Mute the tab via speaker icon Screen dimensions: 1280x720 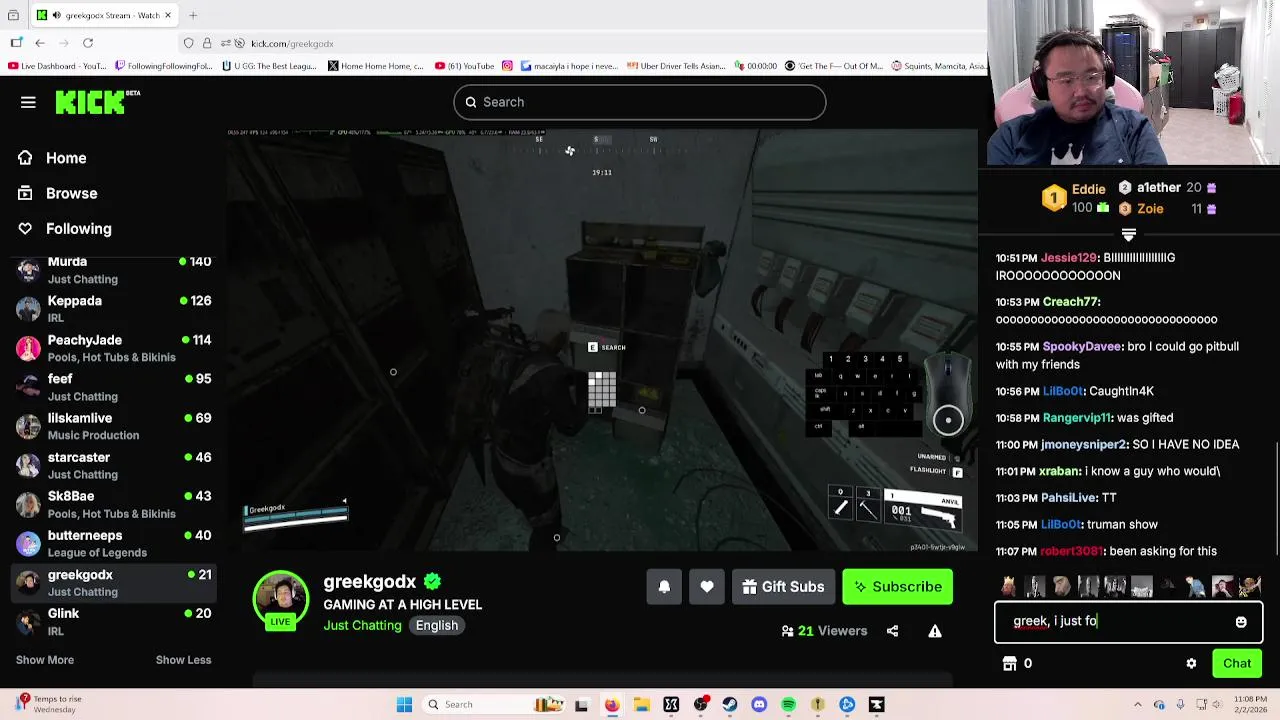pos(55,15)
